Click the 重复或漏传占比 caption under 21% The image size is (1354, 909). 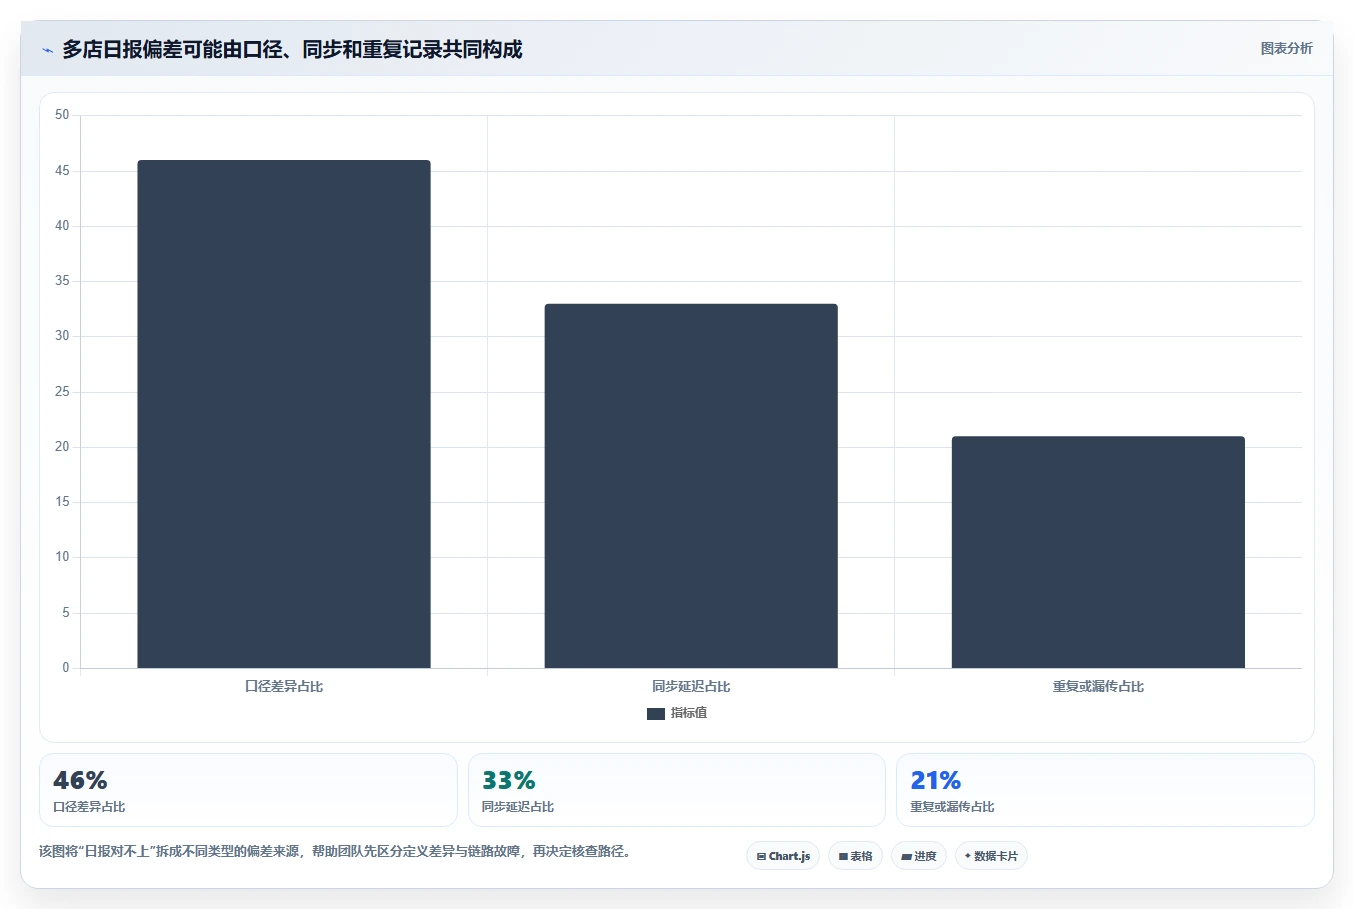[952, 807]
